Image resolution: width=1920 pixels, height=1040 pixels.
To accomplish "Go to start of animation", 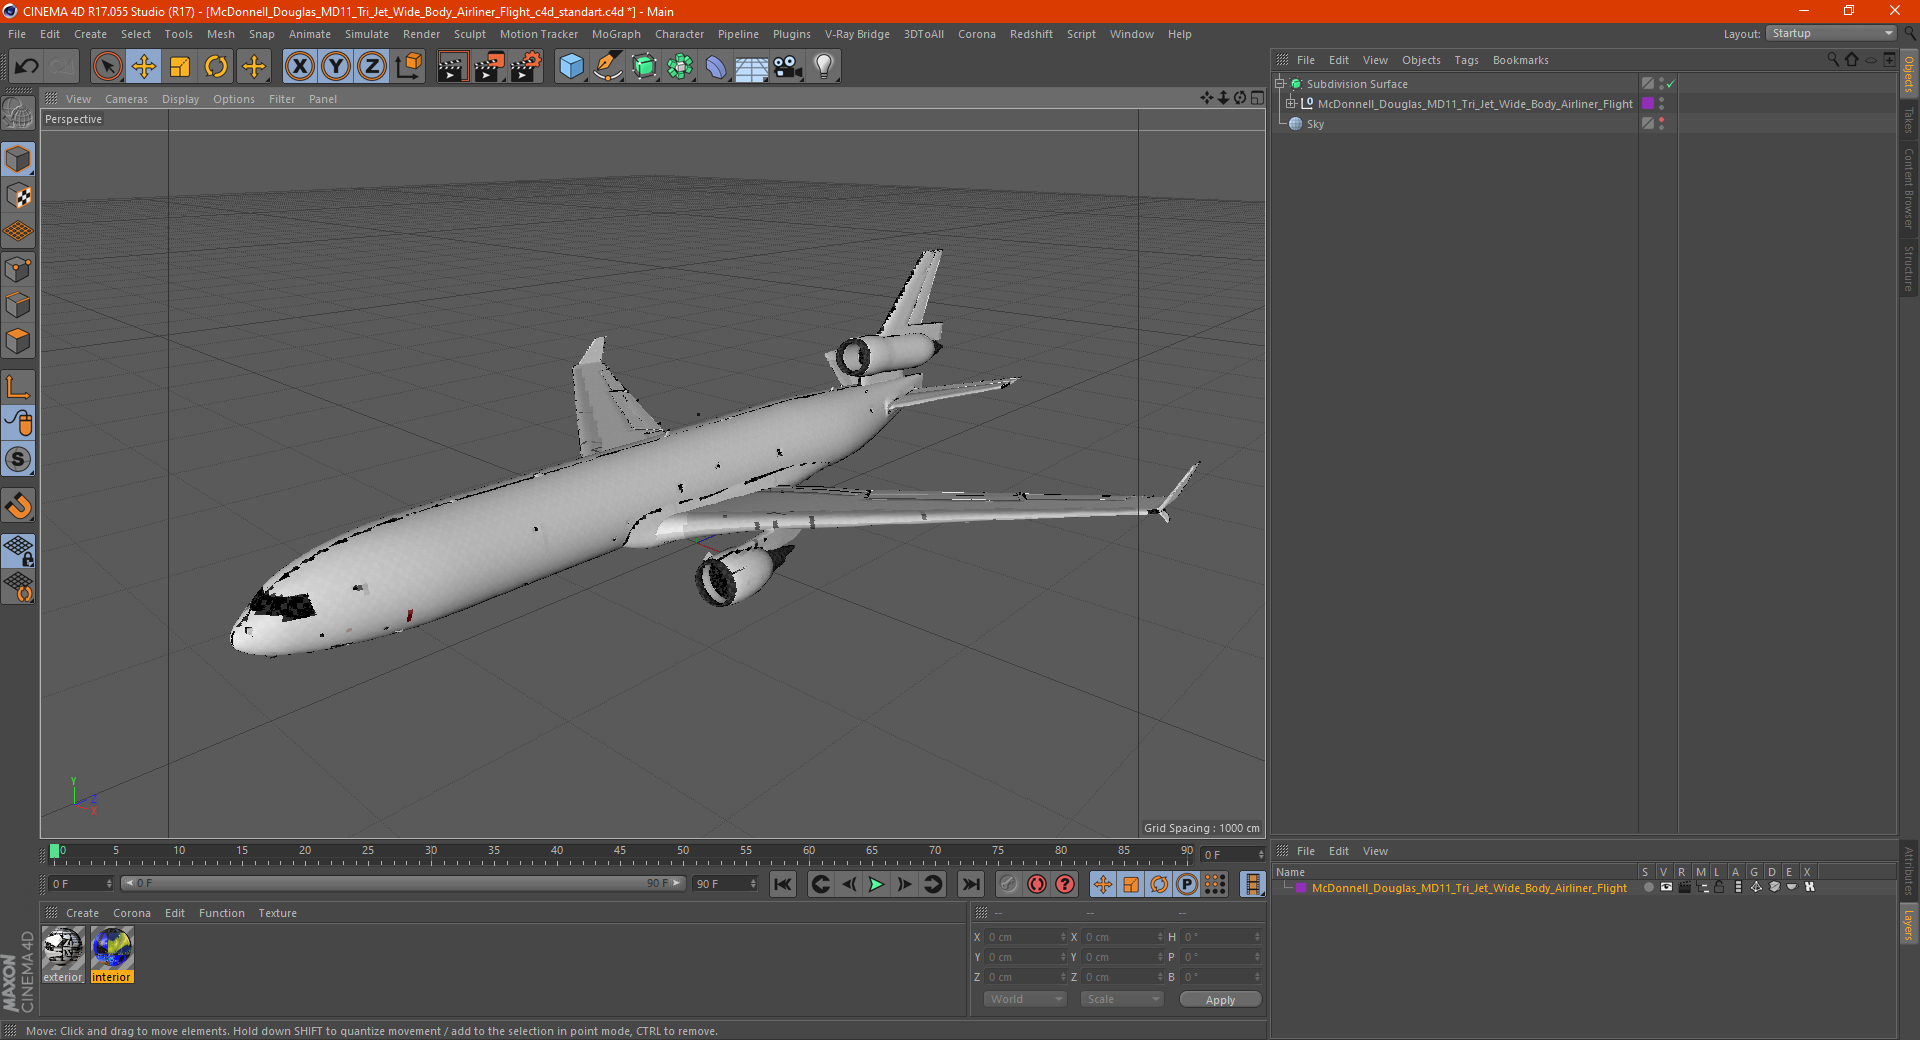I will pyautogui.click(x=783, y=884).
